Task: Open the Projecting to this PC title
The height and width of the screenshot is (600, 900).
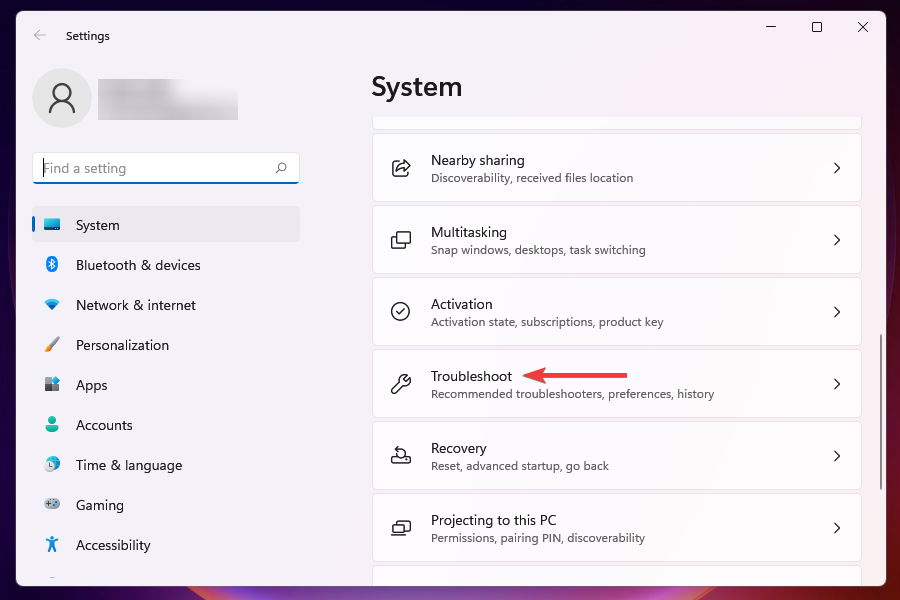Action: tap(494, 520)
